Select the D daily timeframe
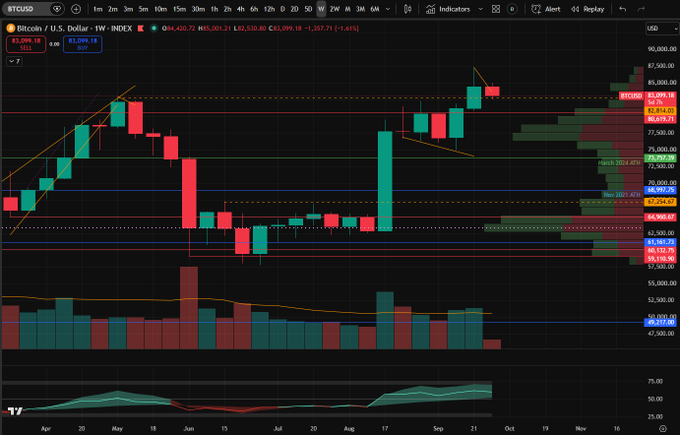The image size is (680, 435). point(282,9)
